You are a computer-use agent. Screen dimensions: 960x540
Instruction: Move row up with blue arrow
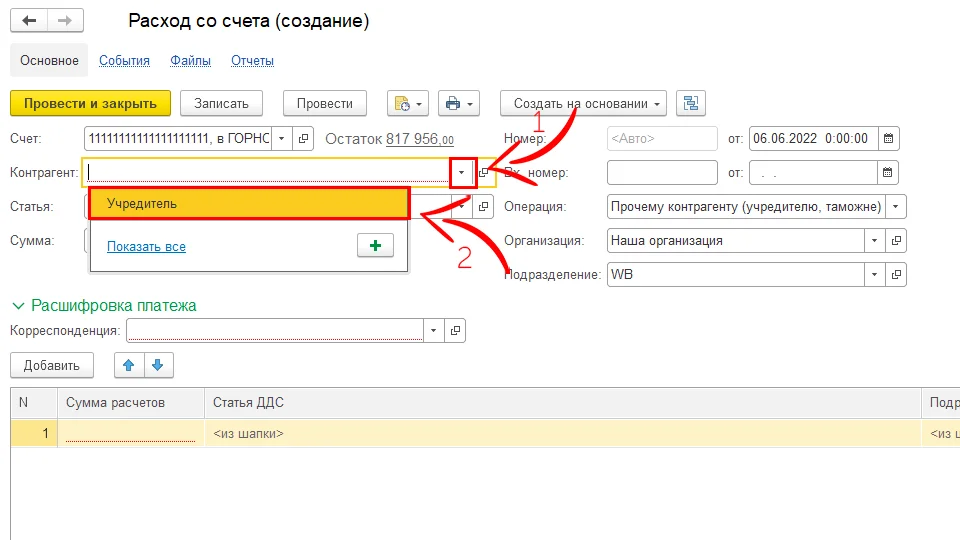[128, 365]
